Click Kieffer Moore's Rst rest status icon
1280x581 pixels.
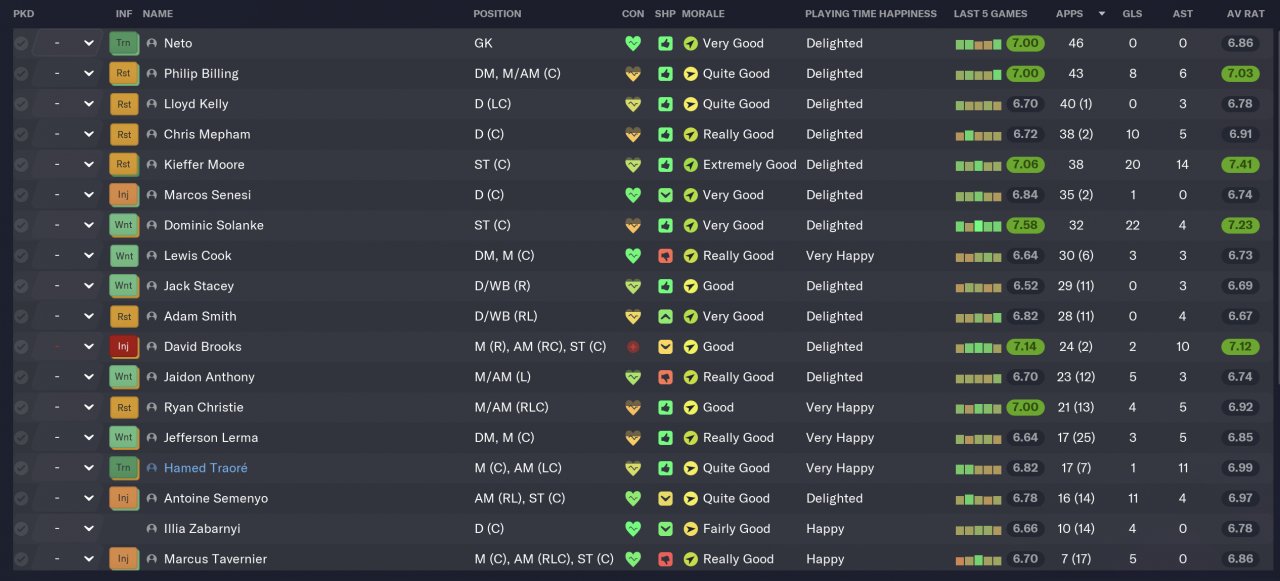[123, 165]
